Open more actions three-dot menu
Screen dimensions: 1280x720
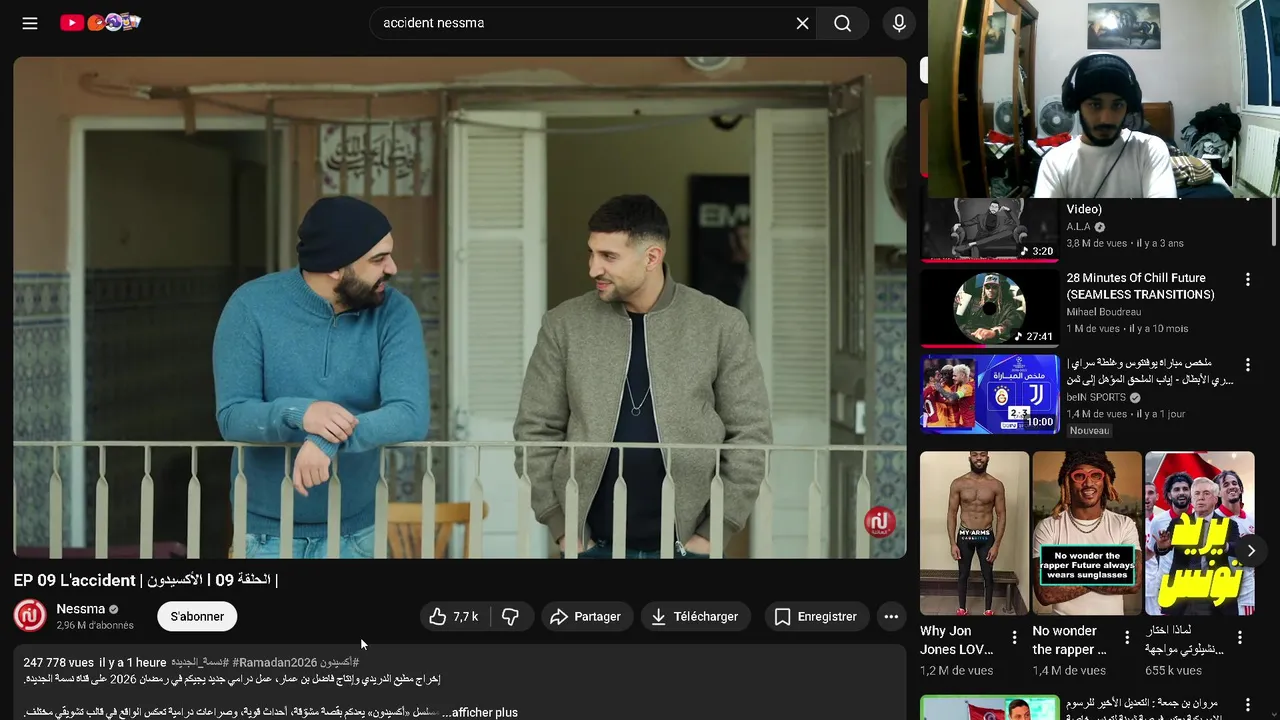pos(891,617)
